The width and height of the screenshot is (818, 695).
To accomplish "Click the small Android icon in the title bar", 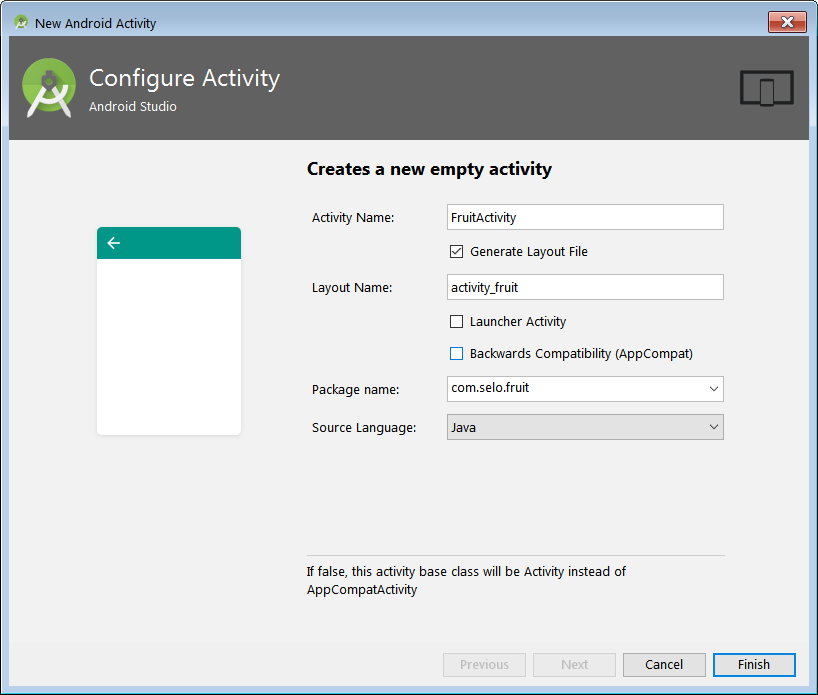I will pyautogui.click(x=21, y=22).
